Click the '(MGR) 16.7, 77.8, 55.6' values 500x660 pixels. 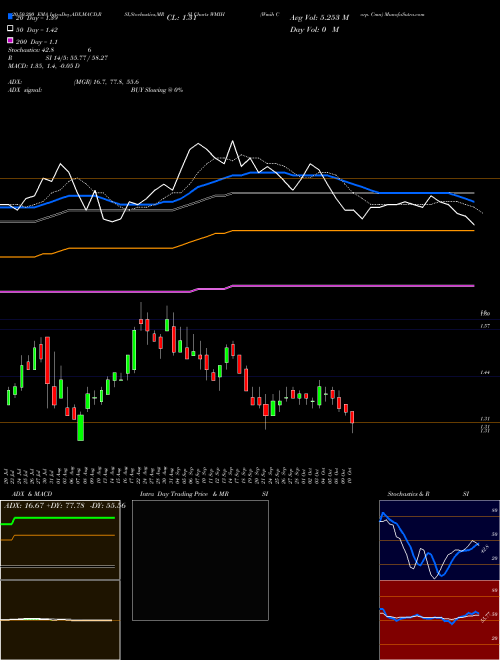click(x=106, y=82)
